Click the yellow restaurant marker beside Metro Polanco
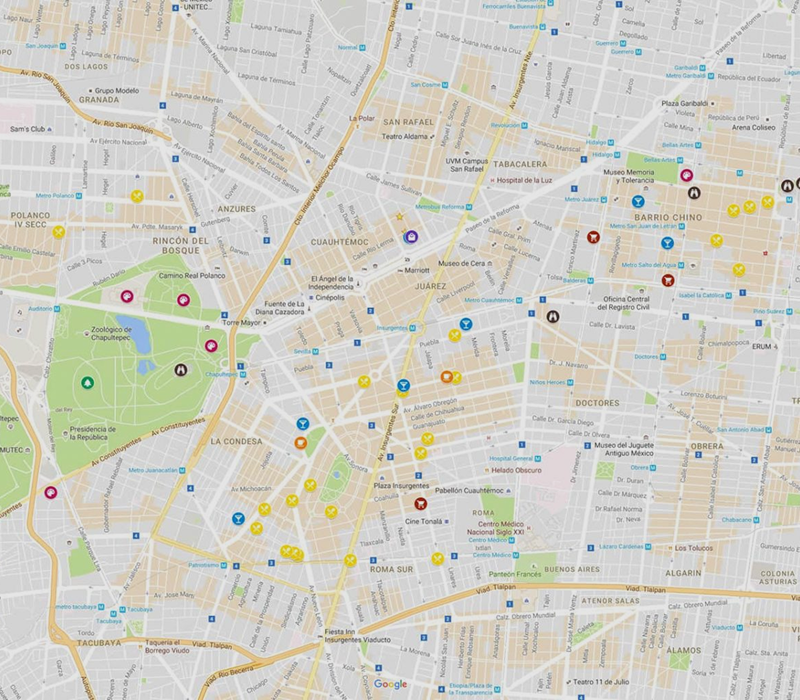This screenshot has width=800, height=700. pyautogui.click(x=137, y=196)
